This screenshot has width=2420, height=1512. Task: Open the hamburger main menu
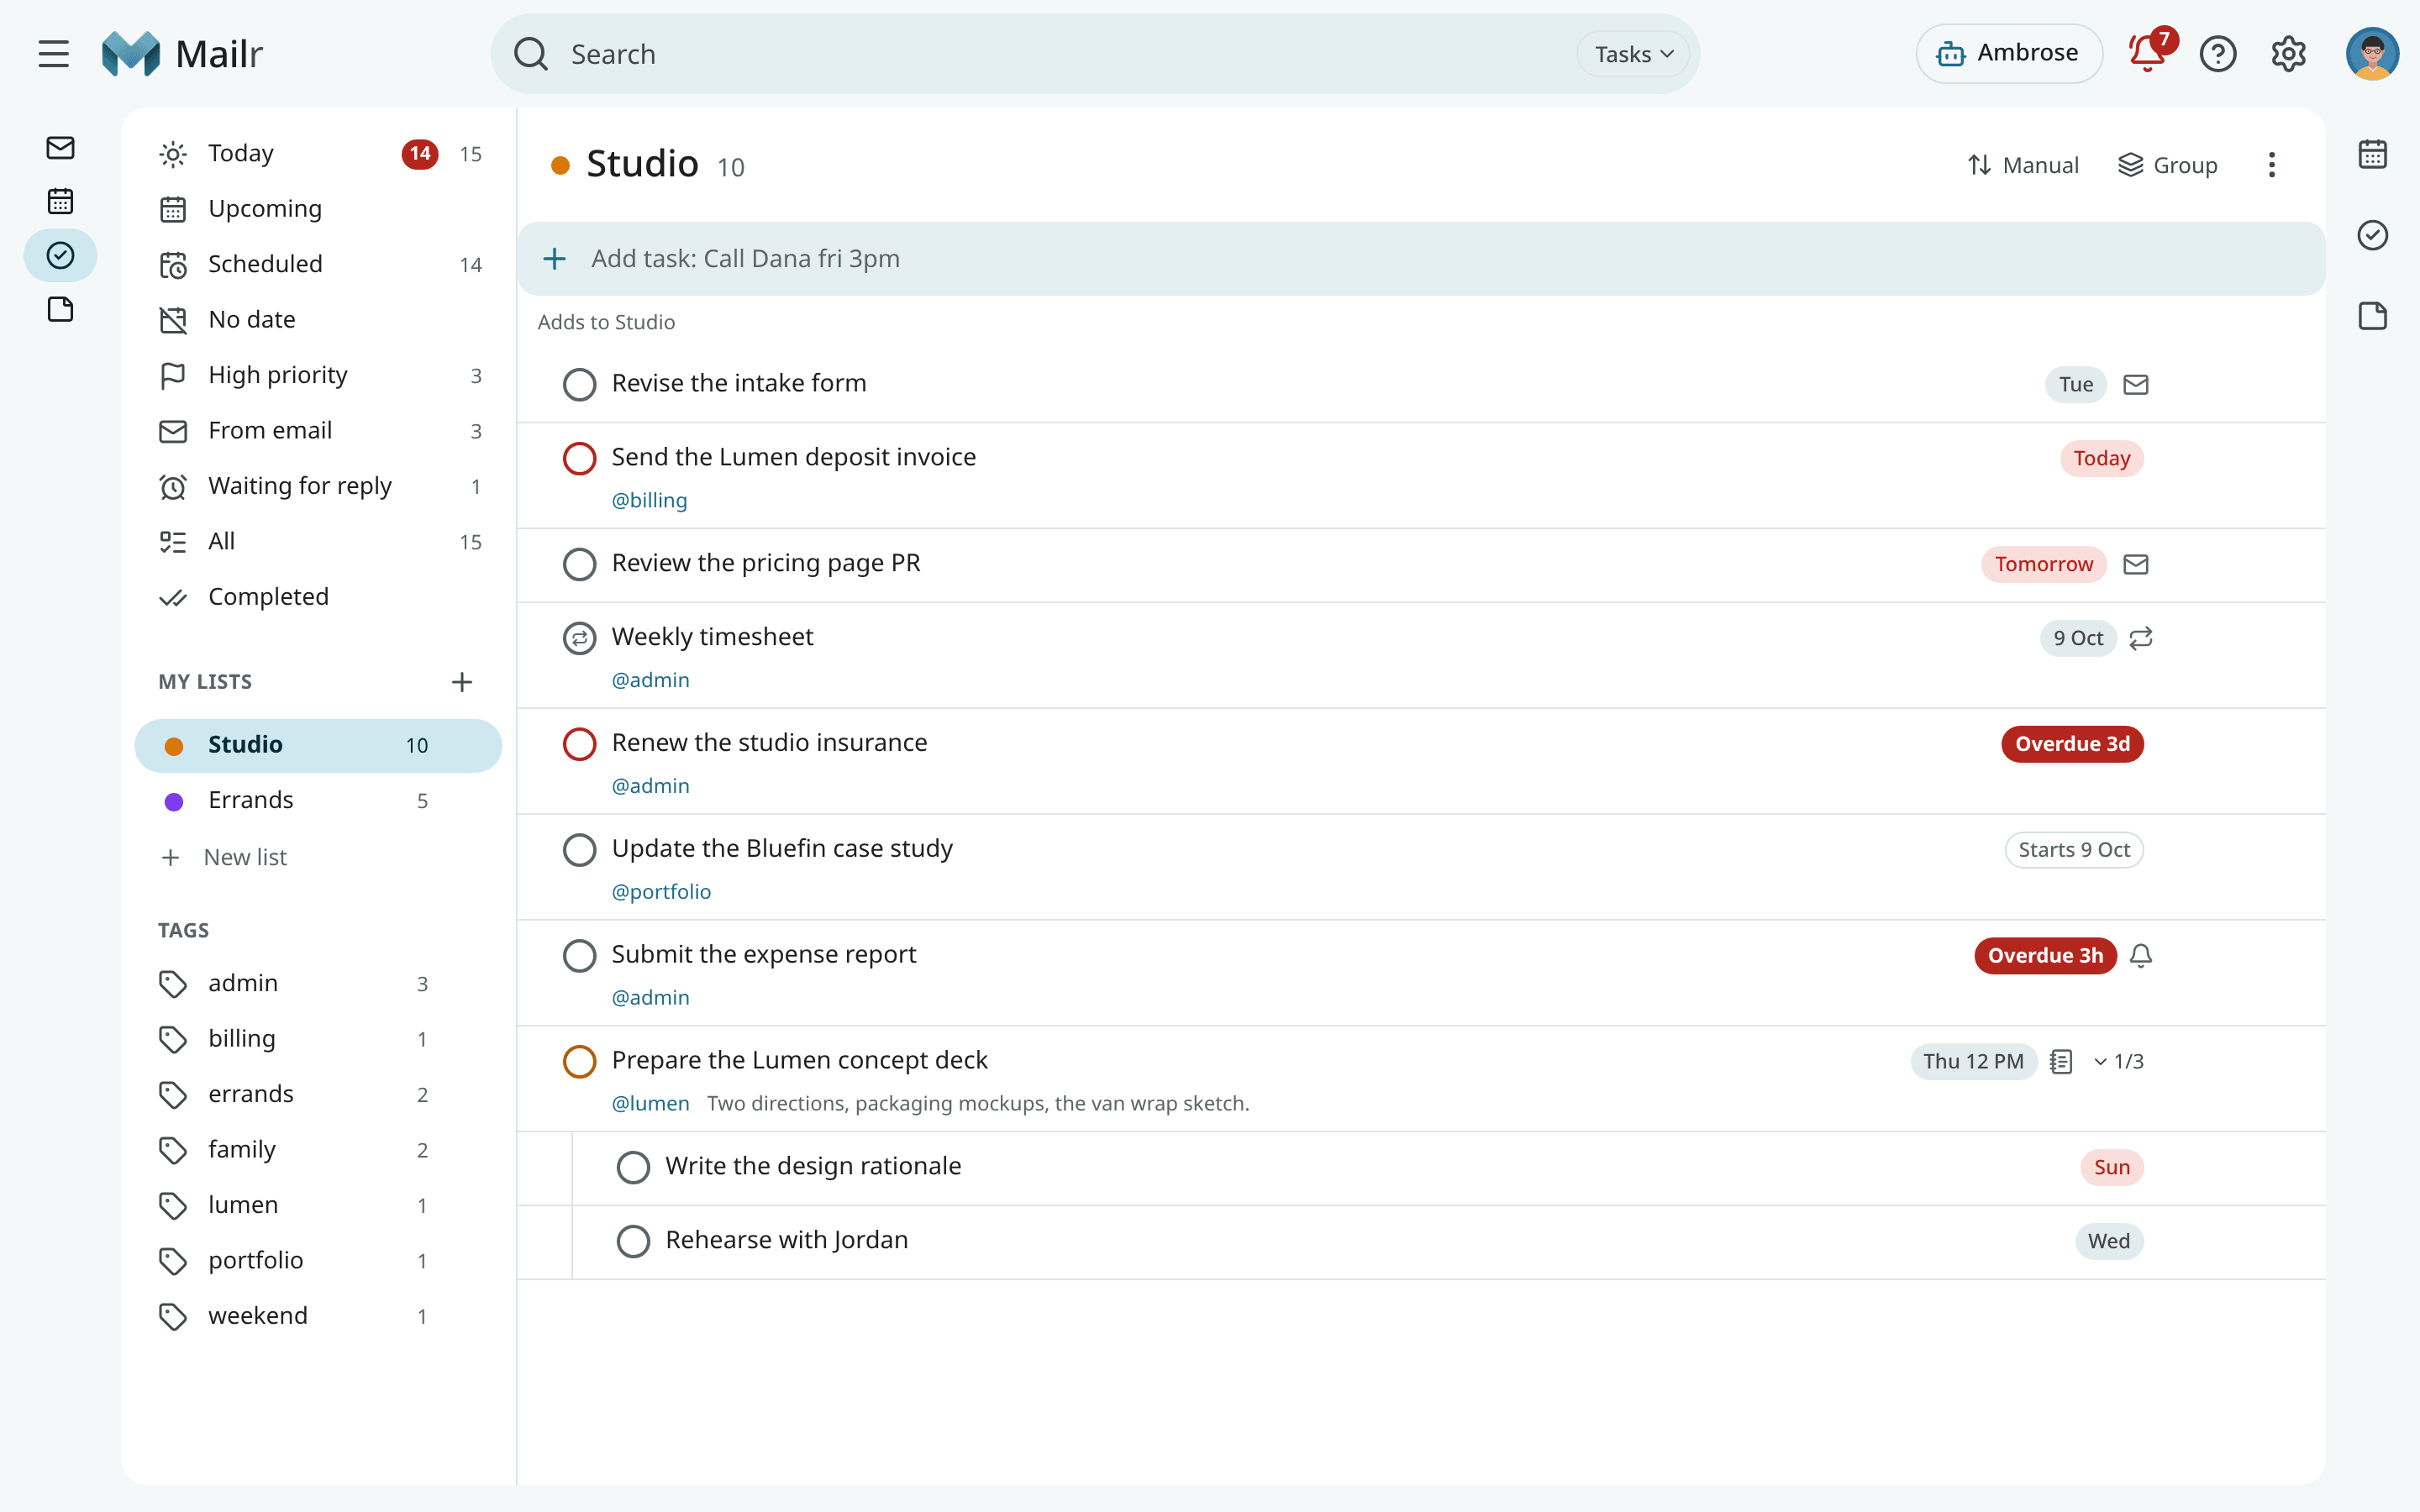click(54, 54)
